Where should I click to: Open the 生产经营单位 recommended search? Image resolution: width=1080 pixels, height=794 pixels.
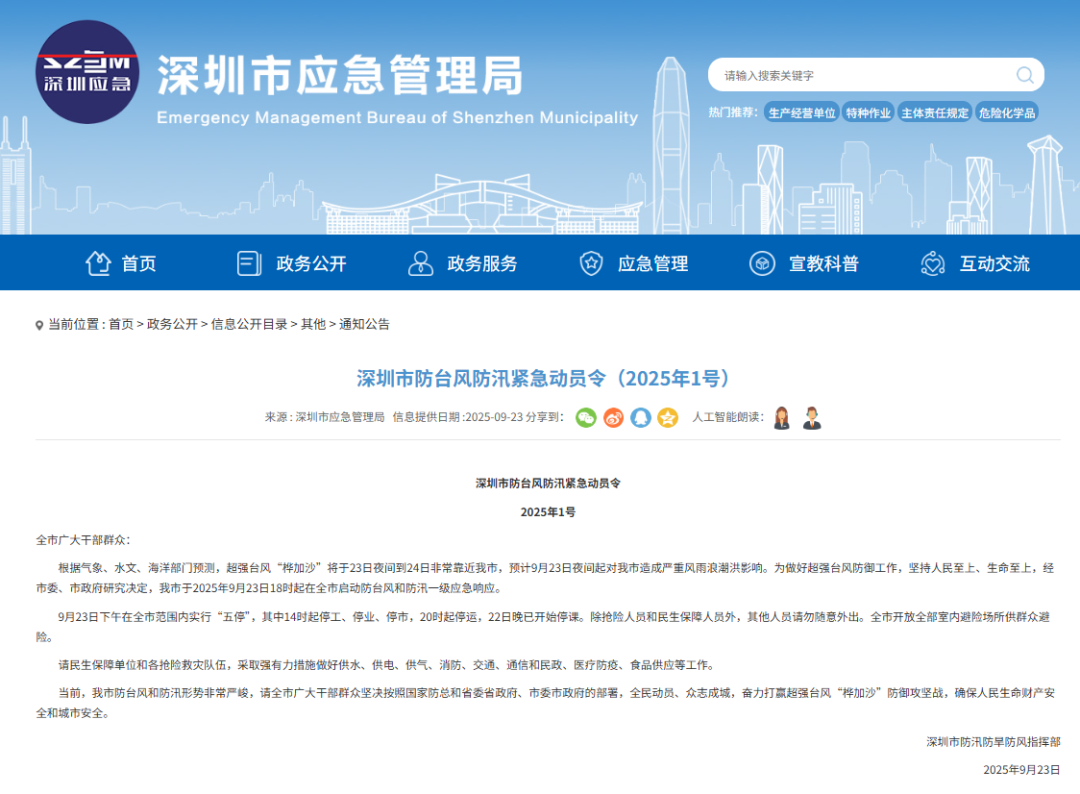[803, 112]
